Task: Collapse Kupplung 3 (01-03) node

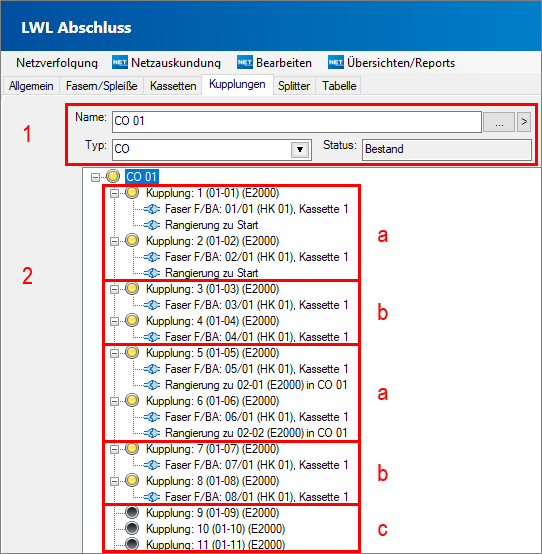Action: [x=114, y=289]
